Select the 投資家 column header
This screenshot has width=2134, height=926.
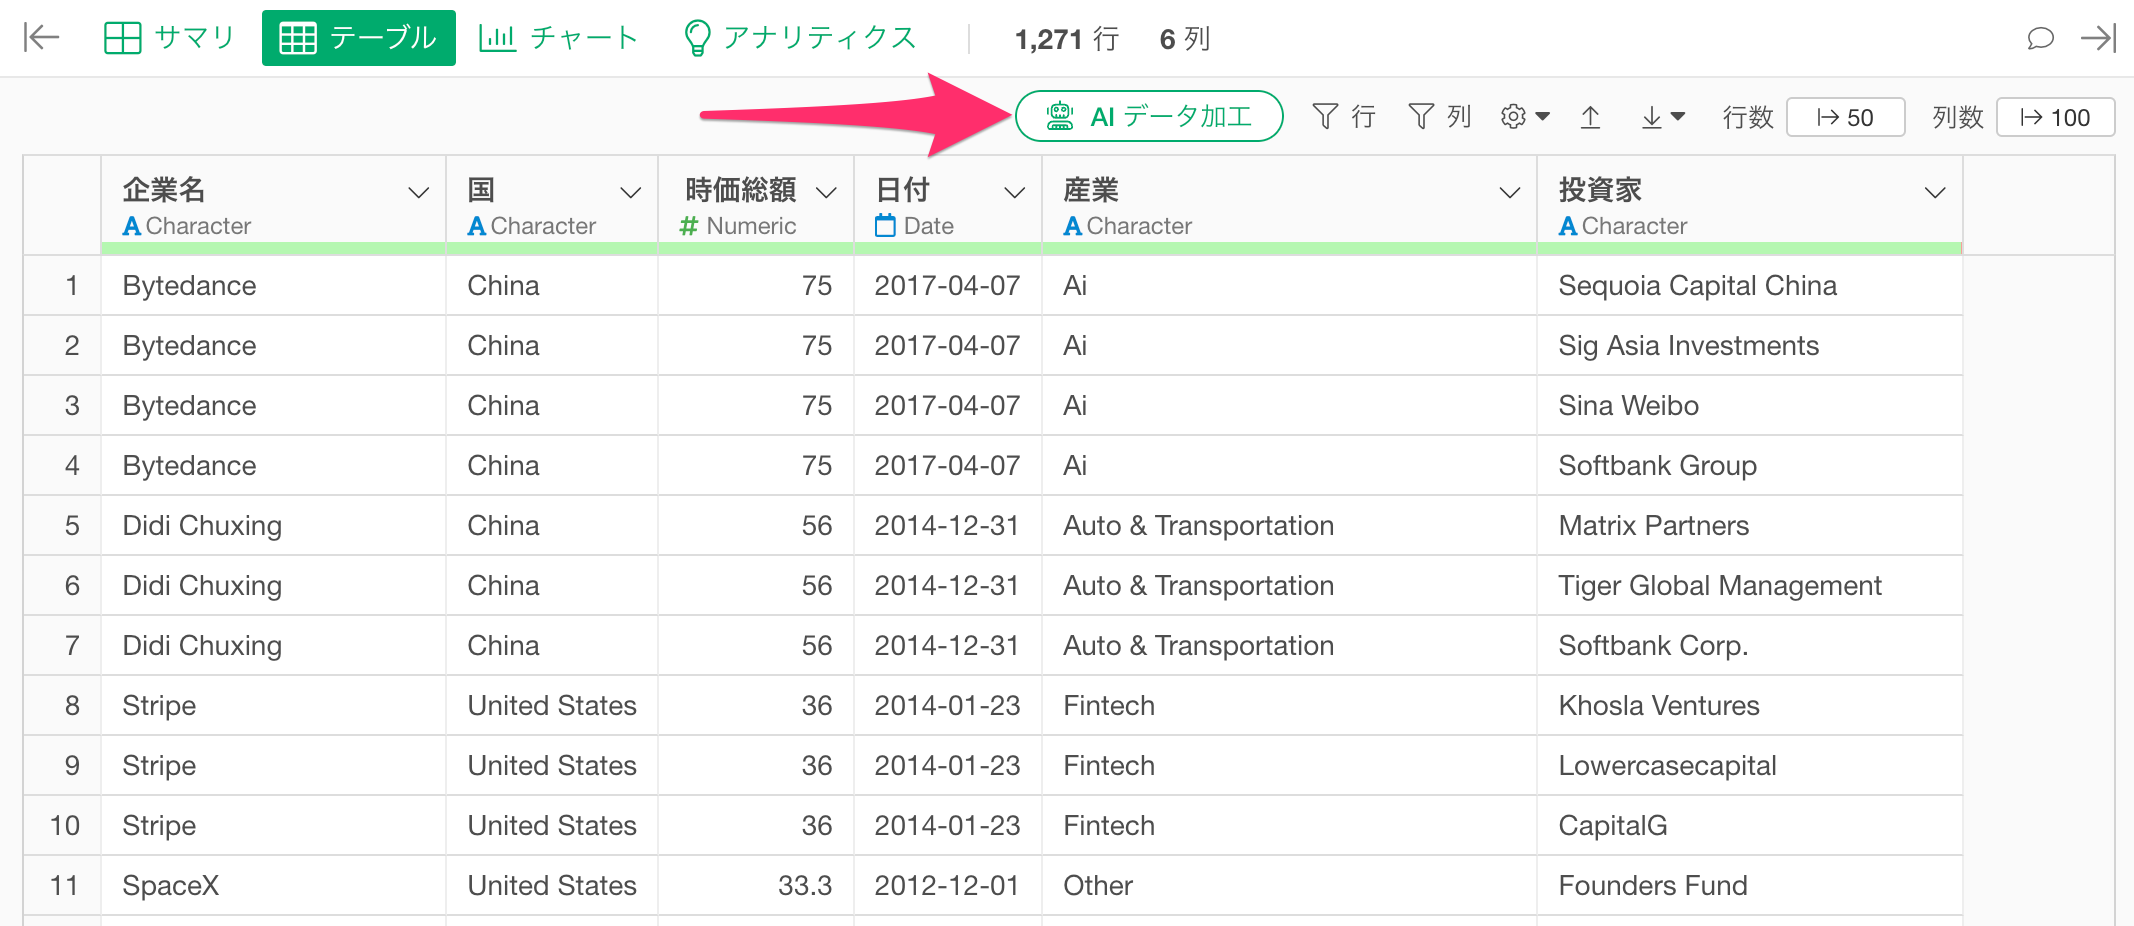click(x=1750, y=204)
